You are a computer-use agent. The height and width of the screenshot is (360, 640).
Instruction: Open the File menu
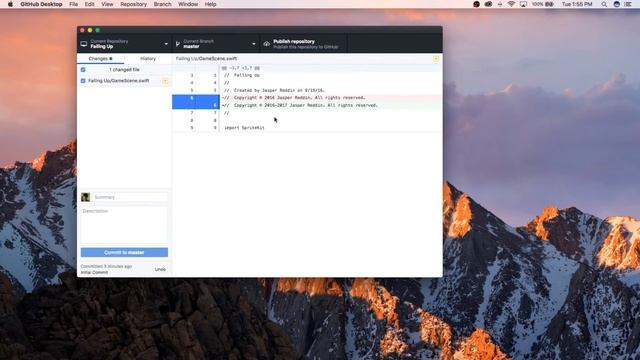pyautogui.click(x=73, y=4)
